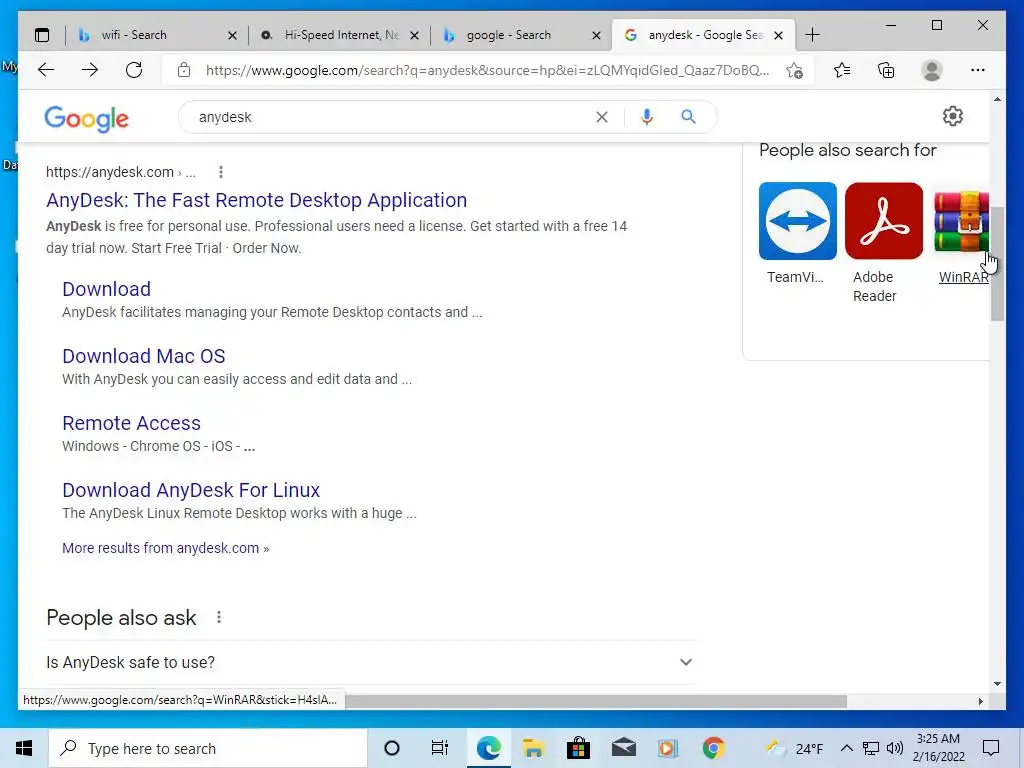The width and height of the screenshot is (1024, 768).
Task: Open People also ask options menu
Action: pyautogui.click(x=219, y=617)
